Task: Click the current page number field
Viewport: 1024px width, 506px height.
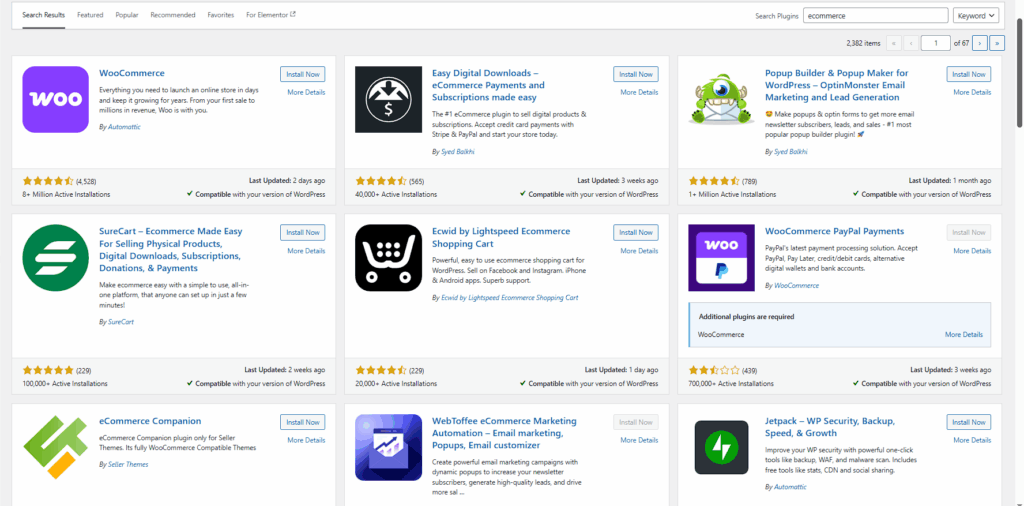Action: (935, 43)
